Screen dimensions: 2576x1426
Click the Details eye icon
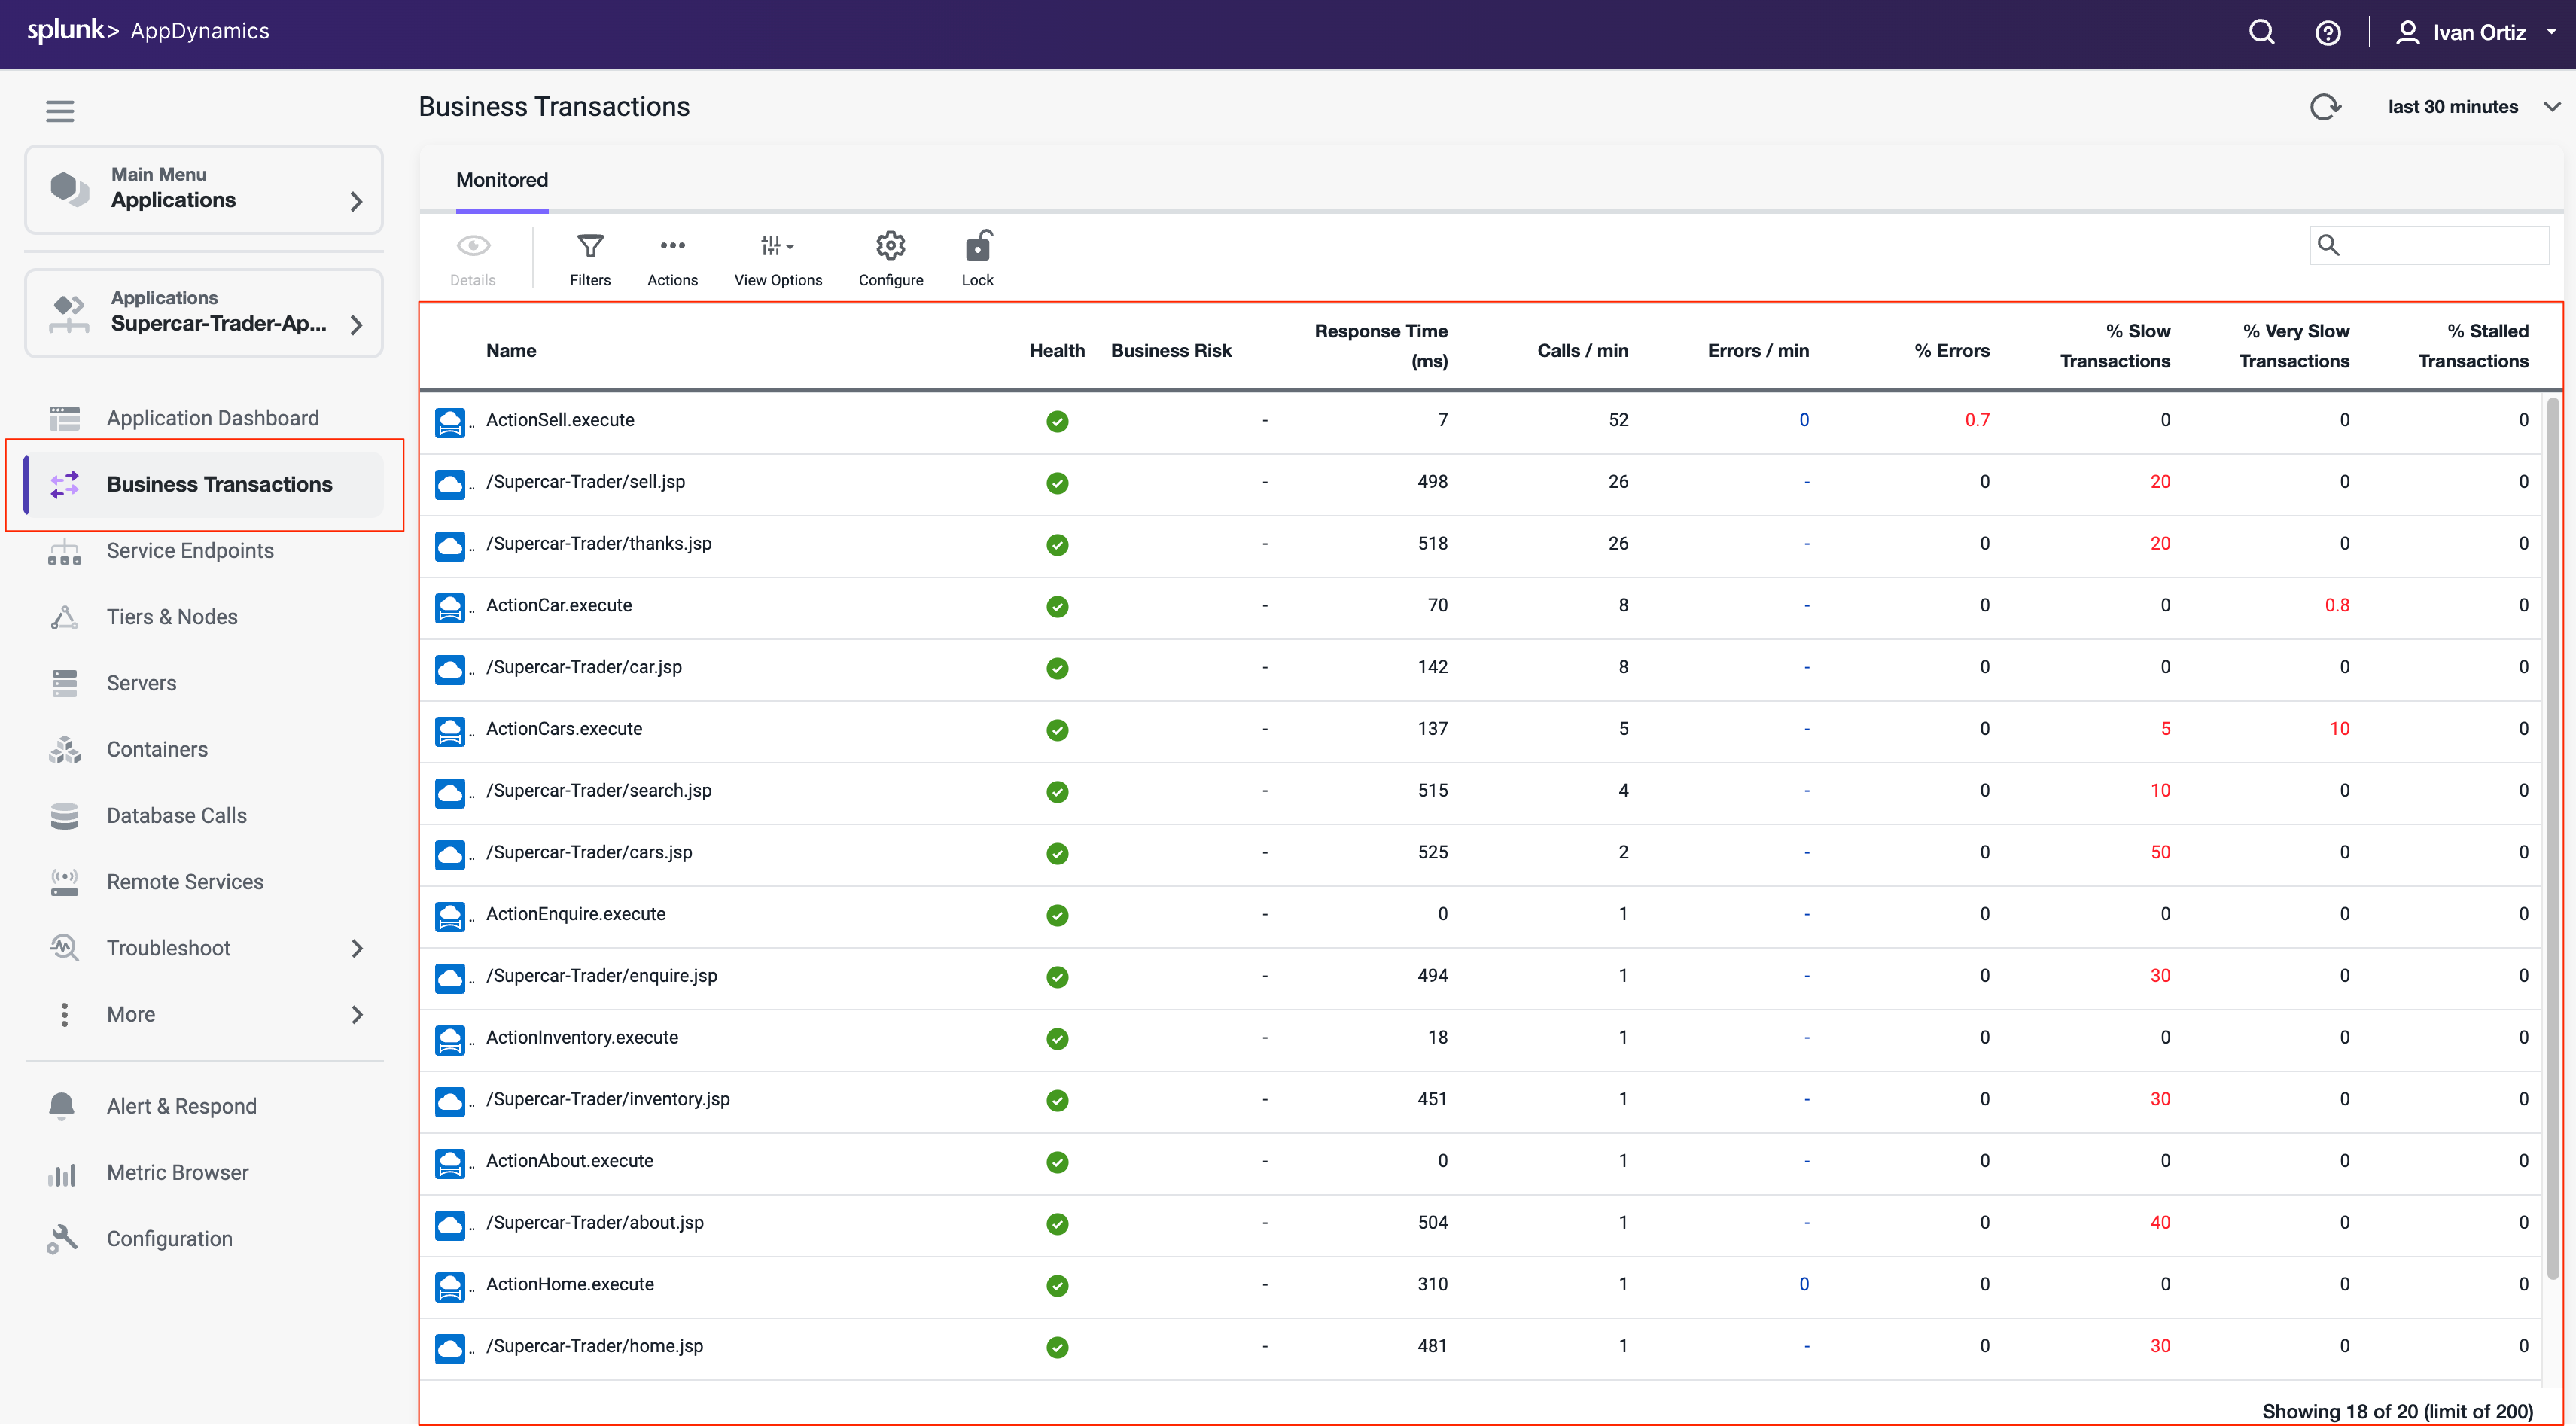(473, 246)
